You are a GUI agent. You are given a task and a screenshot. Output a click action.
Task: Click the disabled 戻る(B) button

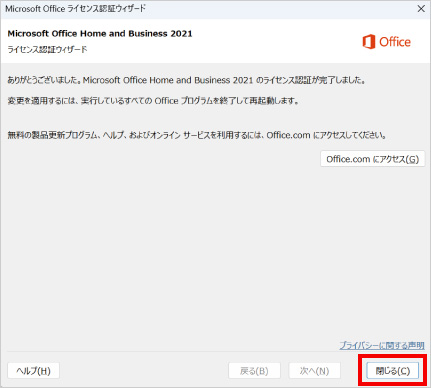pyautogui.click(x=254, y=371)
